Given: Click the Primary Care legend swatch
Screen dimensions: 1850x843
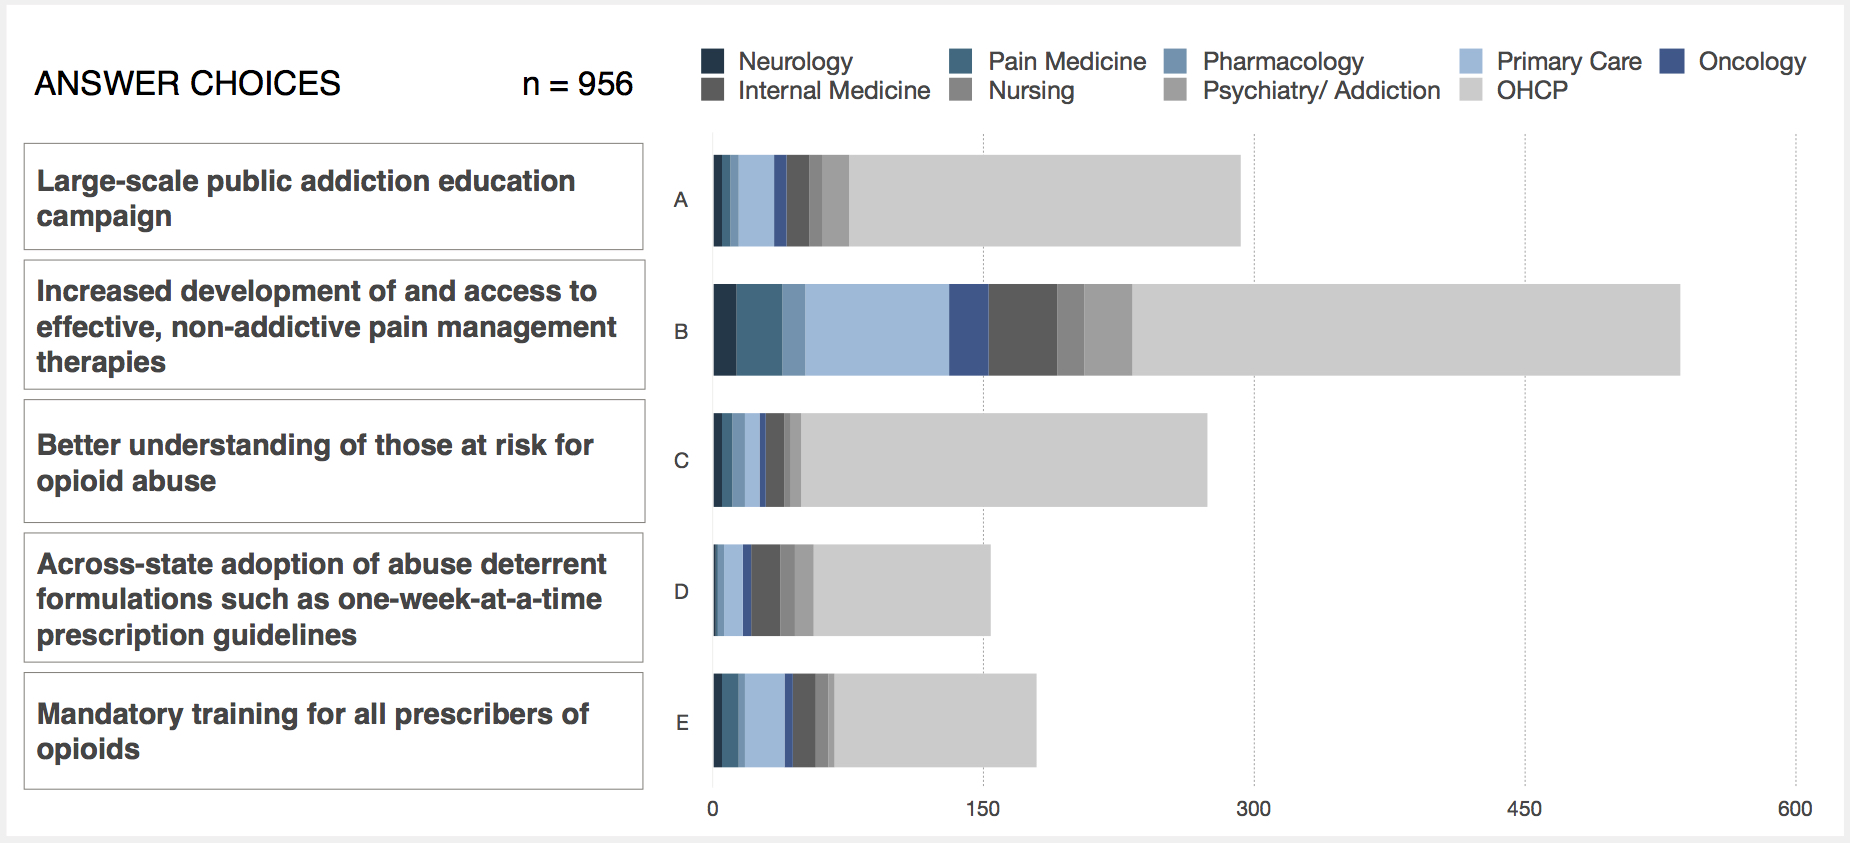Looking at the screenshot, I should [x=1470, y=61].
